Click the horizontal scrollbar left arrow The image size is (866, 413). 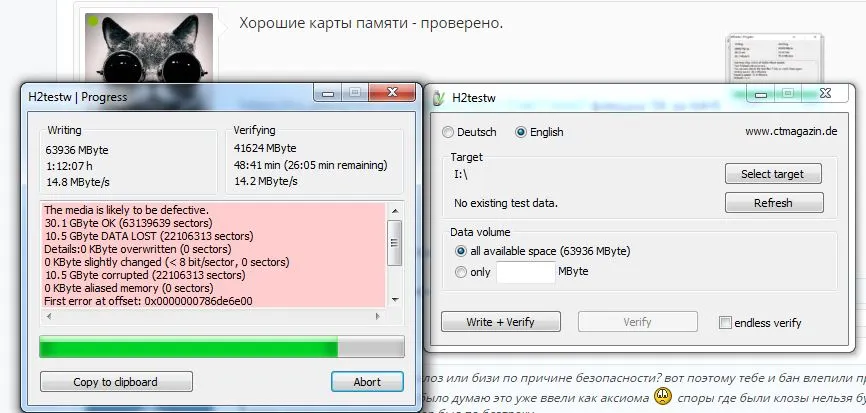49,316
